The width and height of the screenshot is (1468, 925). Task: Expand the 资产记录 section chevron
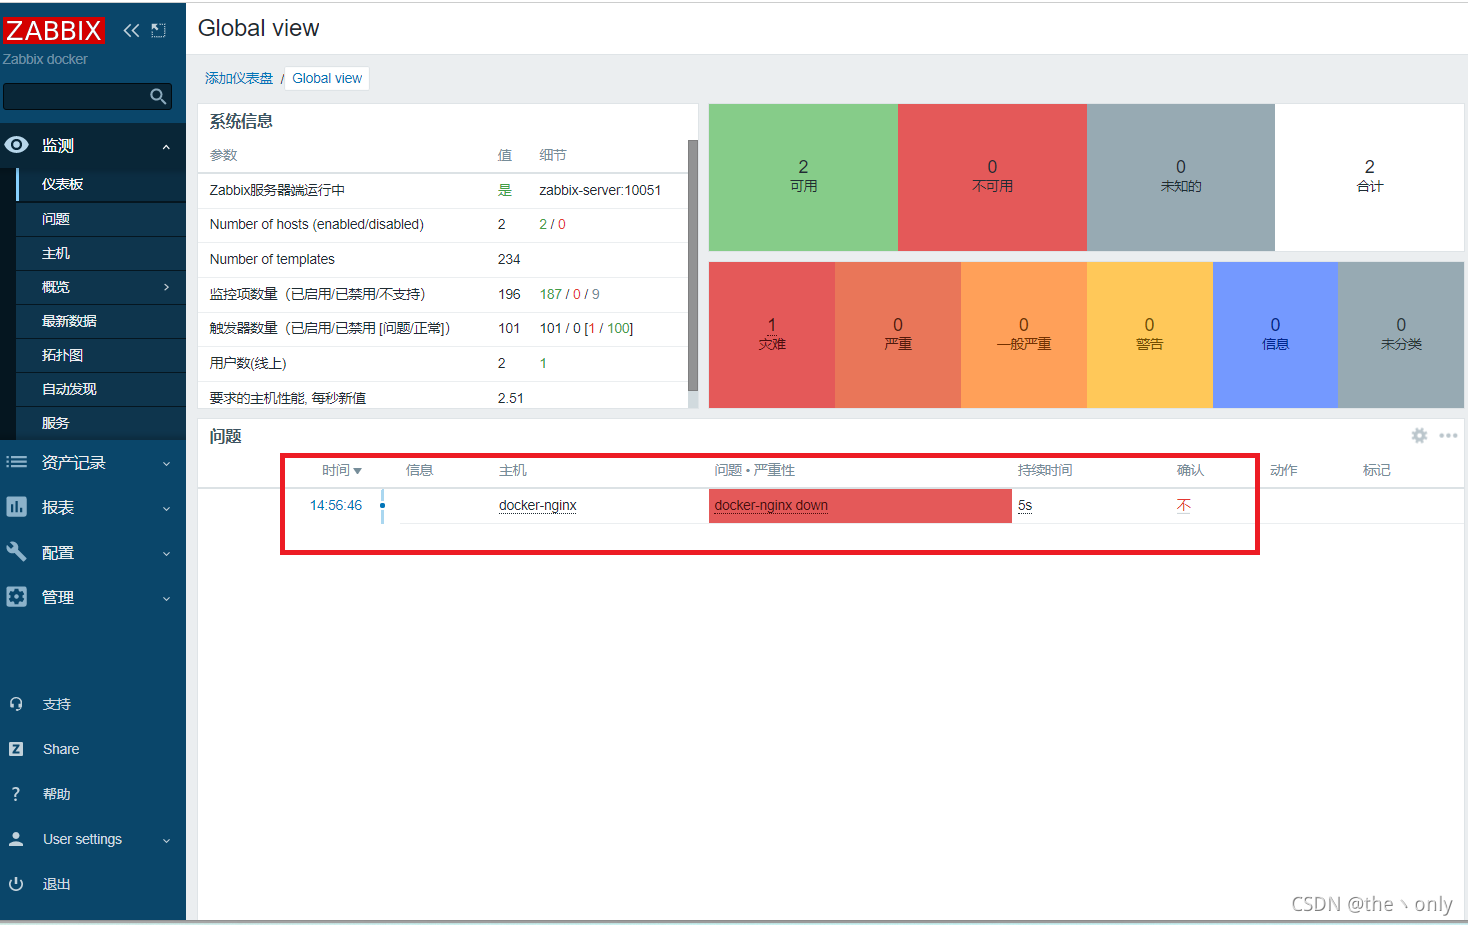[166, 464]
